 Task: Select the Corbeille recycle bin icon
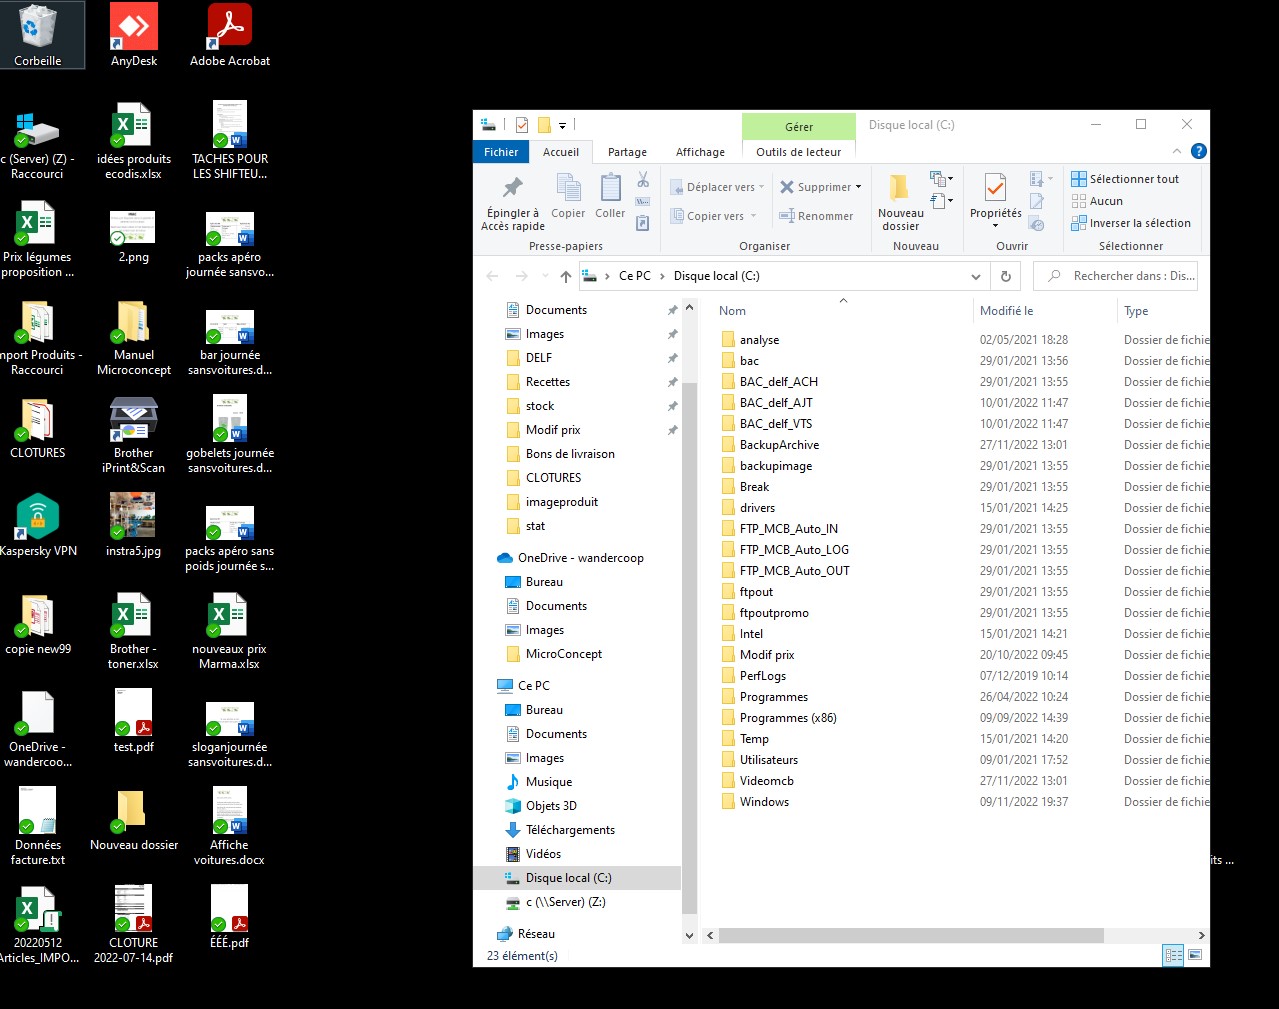point(38,35)
